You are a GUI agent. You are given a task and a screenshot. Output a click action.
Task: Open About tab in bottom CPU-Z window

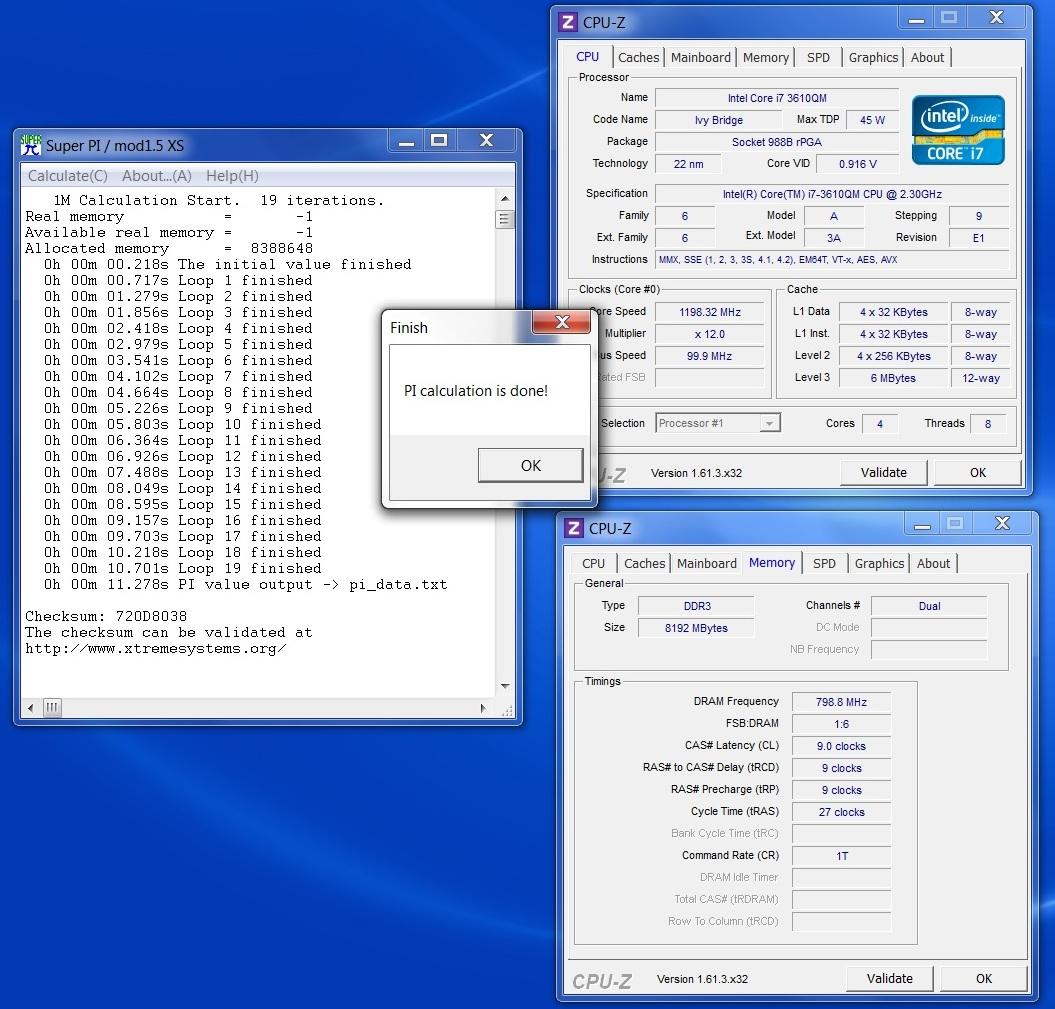(933, 563)
